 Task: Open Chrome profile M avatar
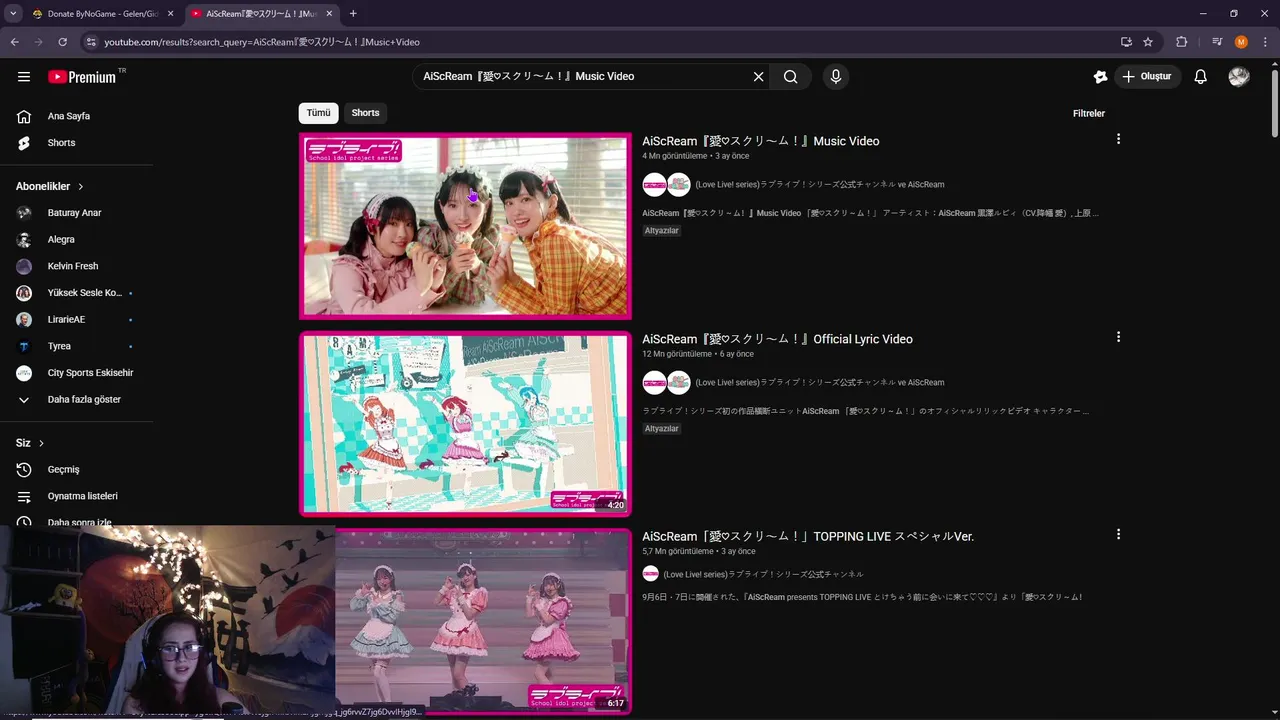click(1241, 42)
